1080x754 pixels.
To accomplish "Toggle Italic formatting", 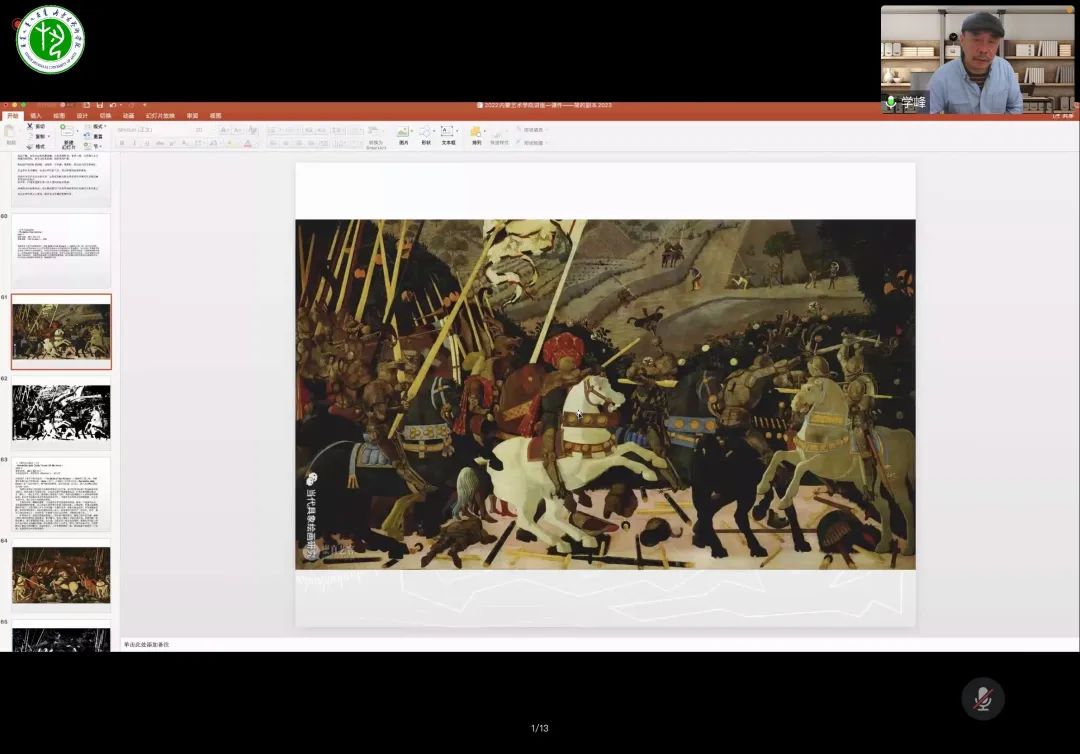I will click(x=134, y=143).
